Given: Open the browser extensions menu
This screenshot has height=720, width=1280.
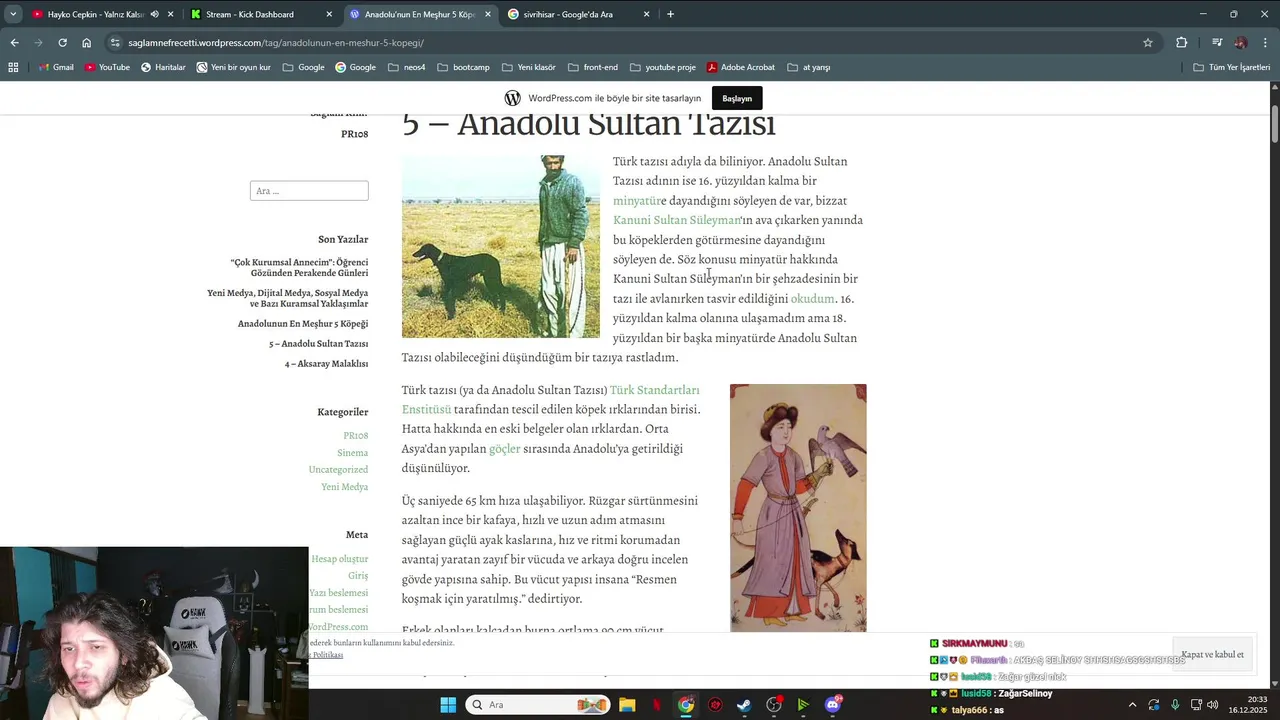Looking at the screenshot, I should (1181, 42).
